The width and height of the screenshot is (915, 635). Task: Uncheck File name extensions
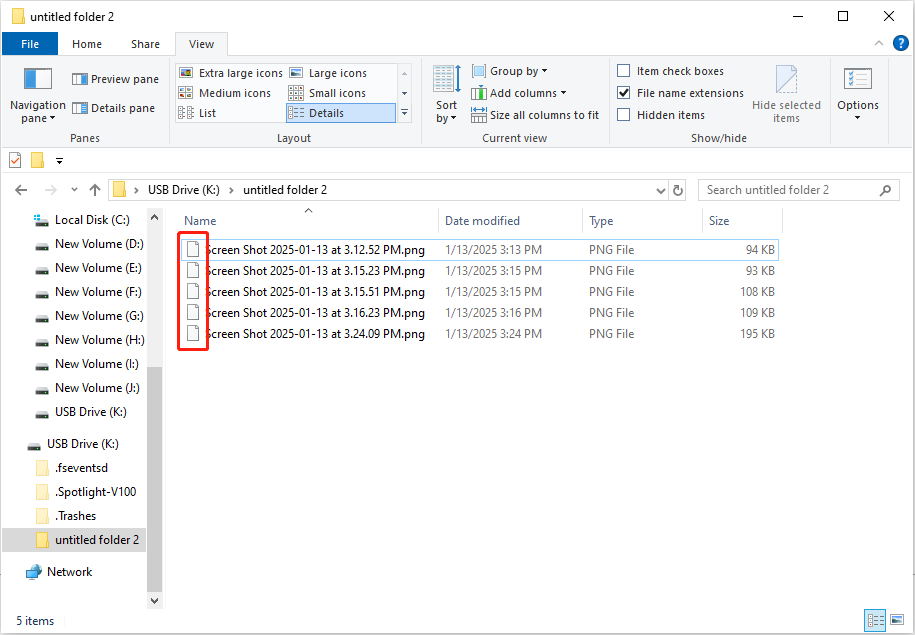pos(680,93)
